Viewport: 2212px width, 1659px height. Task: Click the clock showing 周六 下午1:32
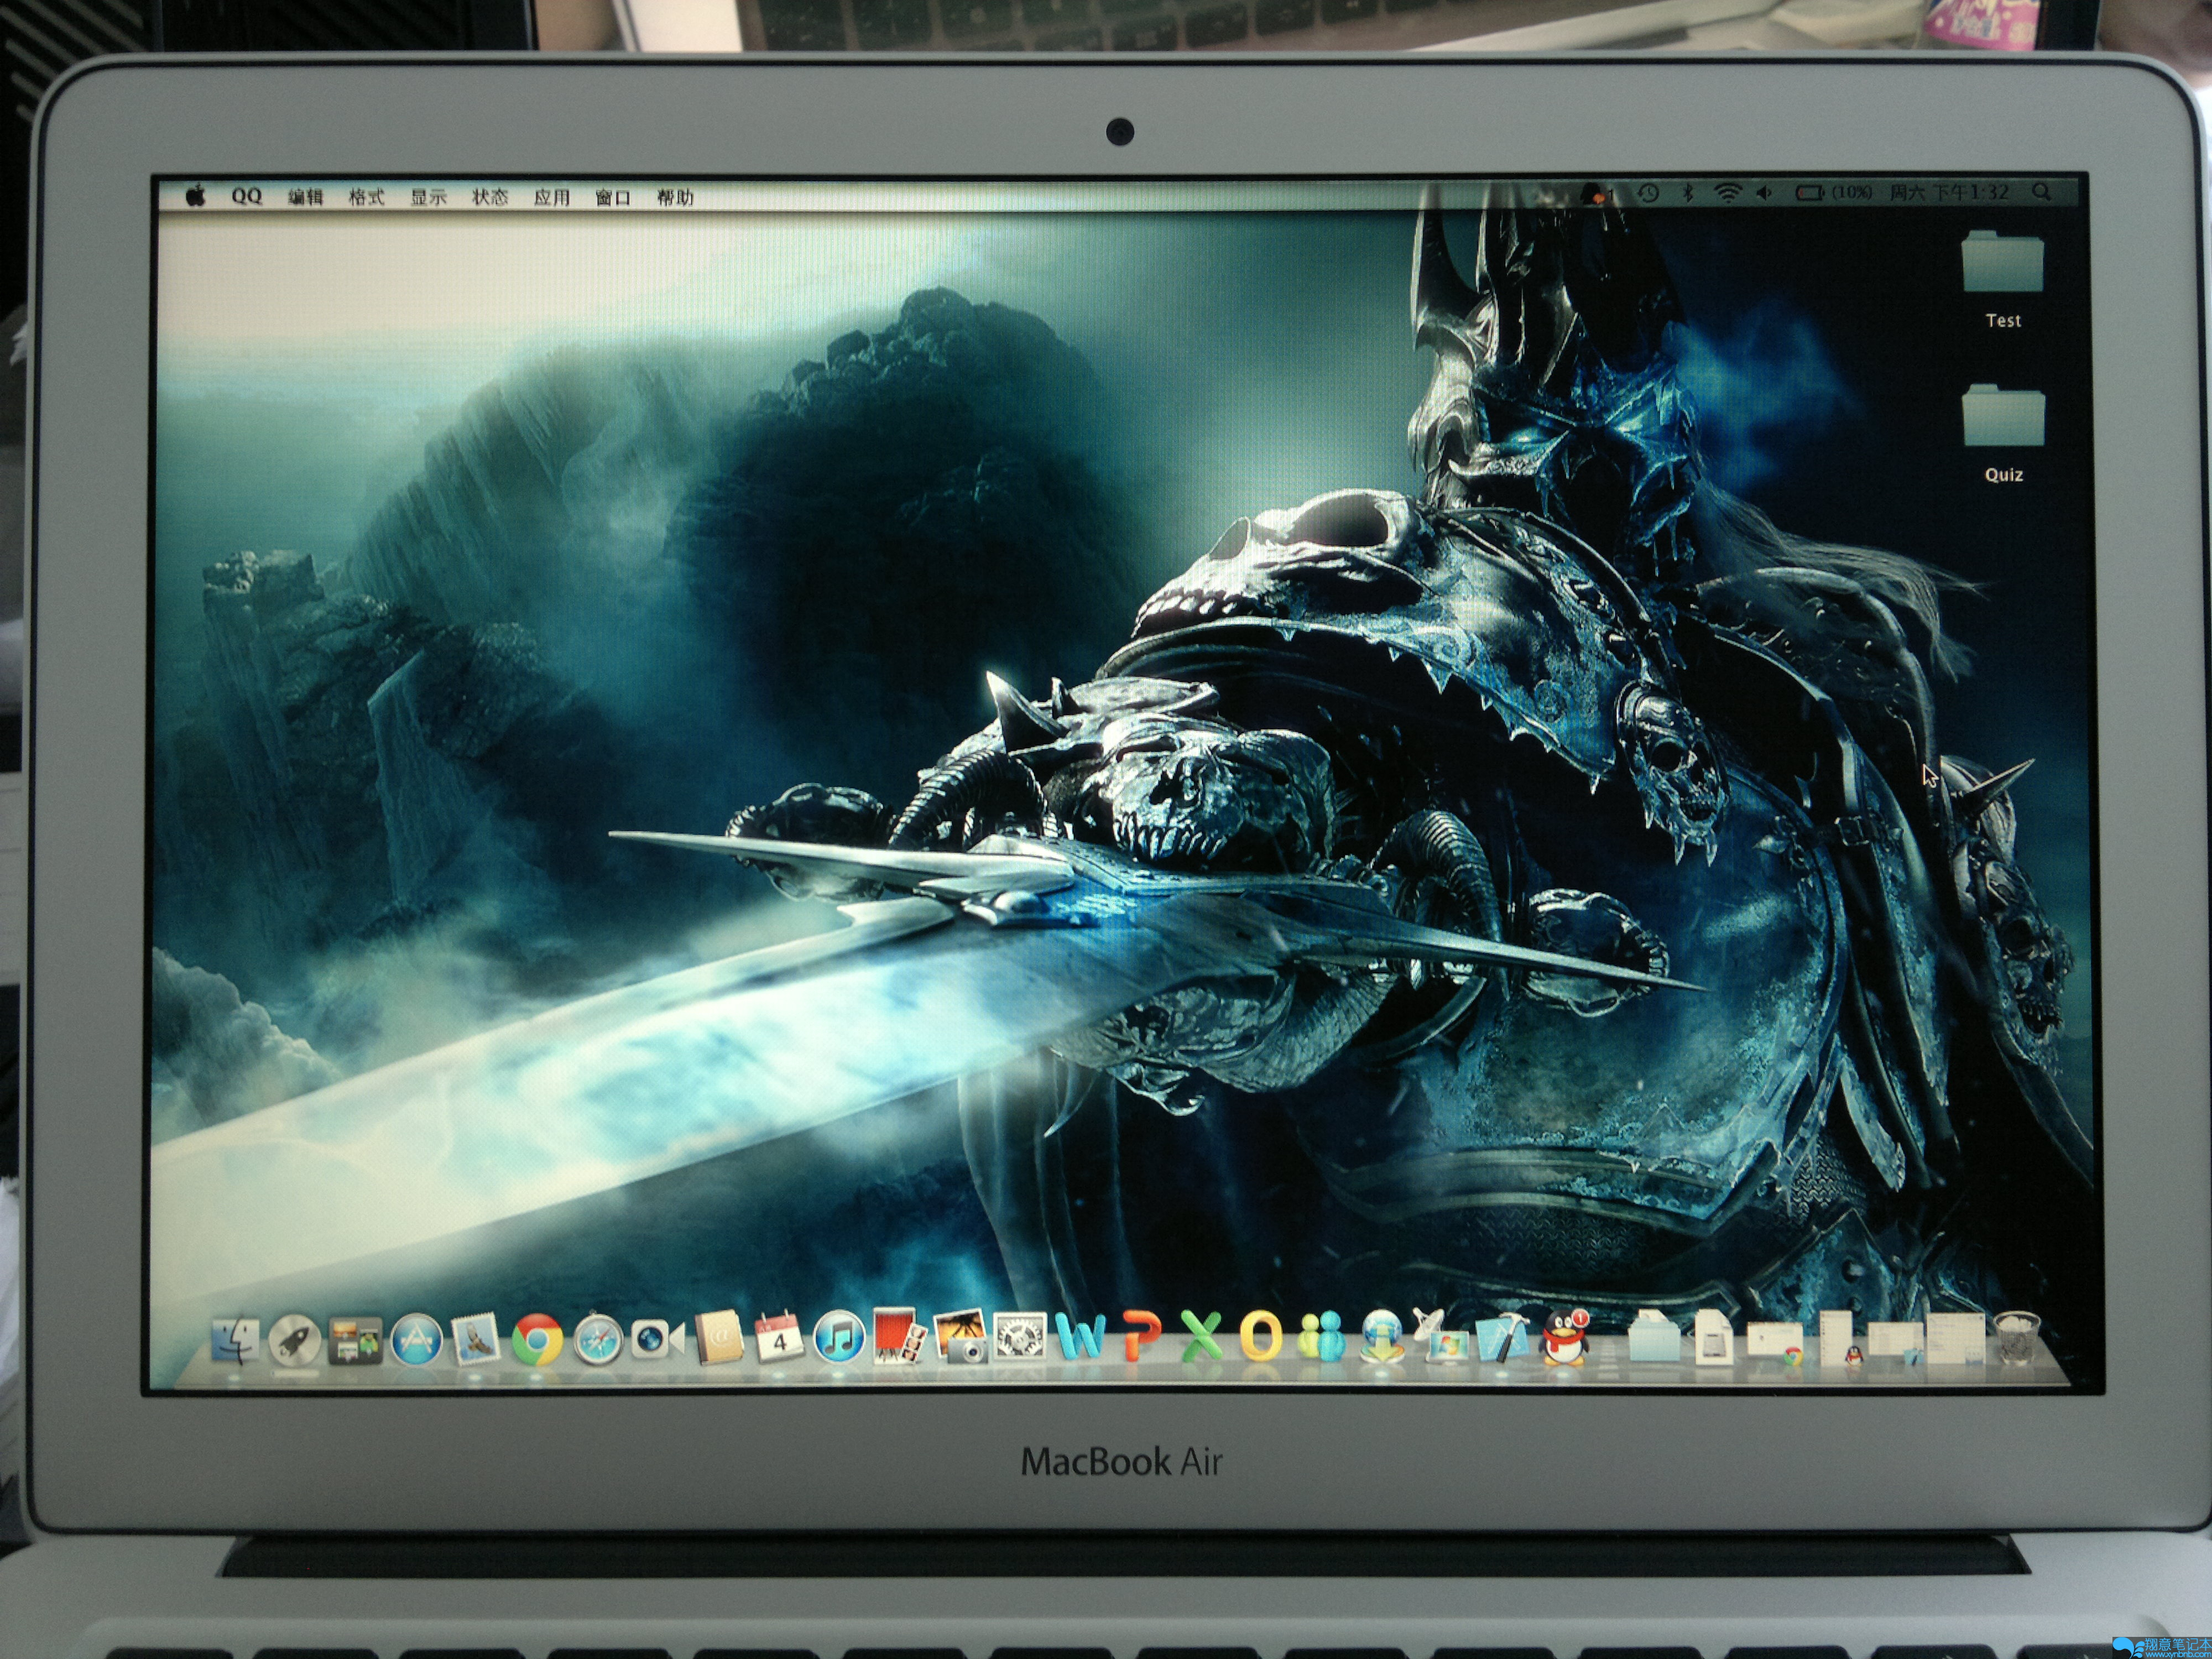click(x=1949, y=193)
